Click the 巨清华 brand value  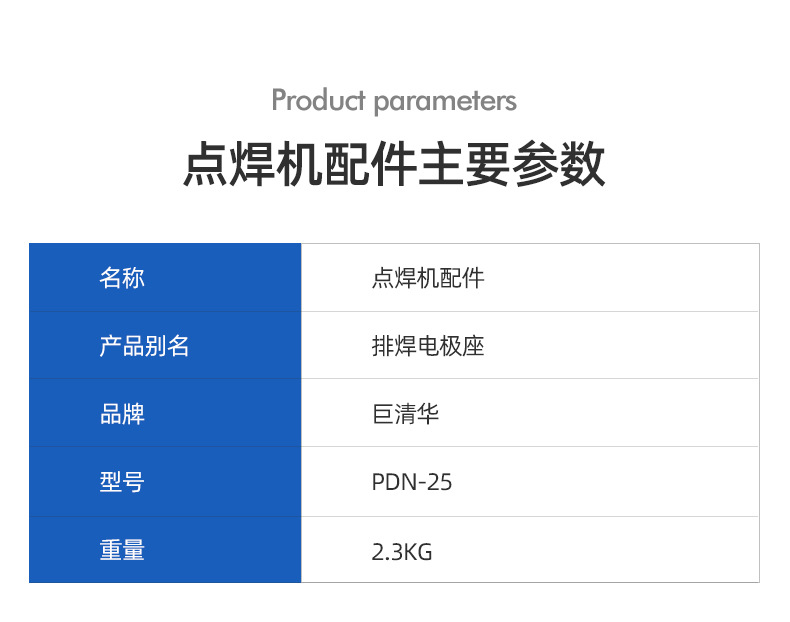pos(406,413)
